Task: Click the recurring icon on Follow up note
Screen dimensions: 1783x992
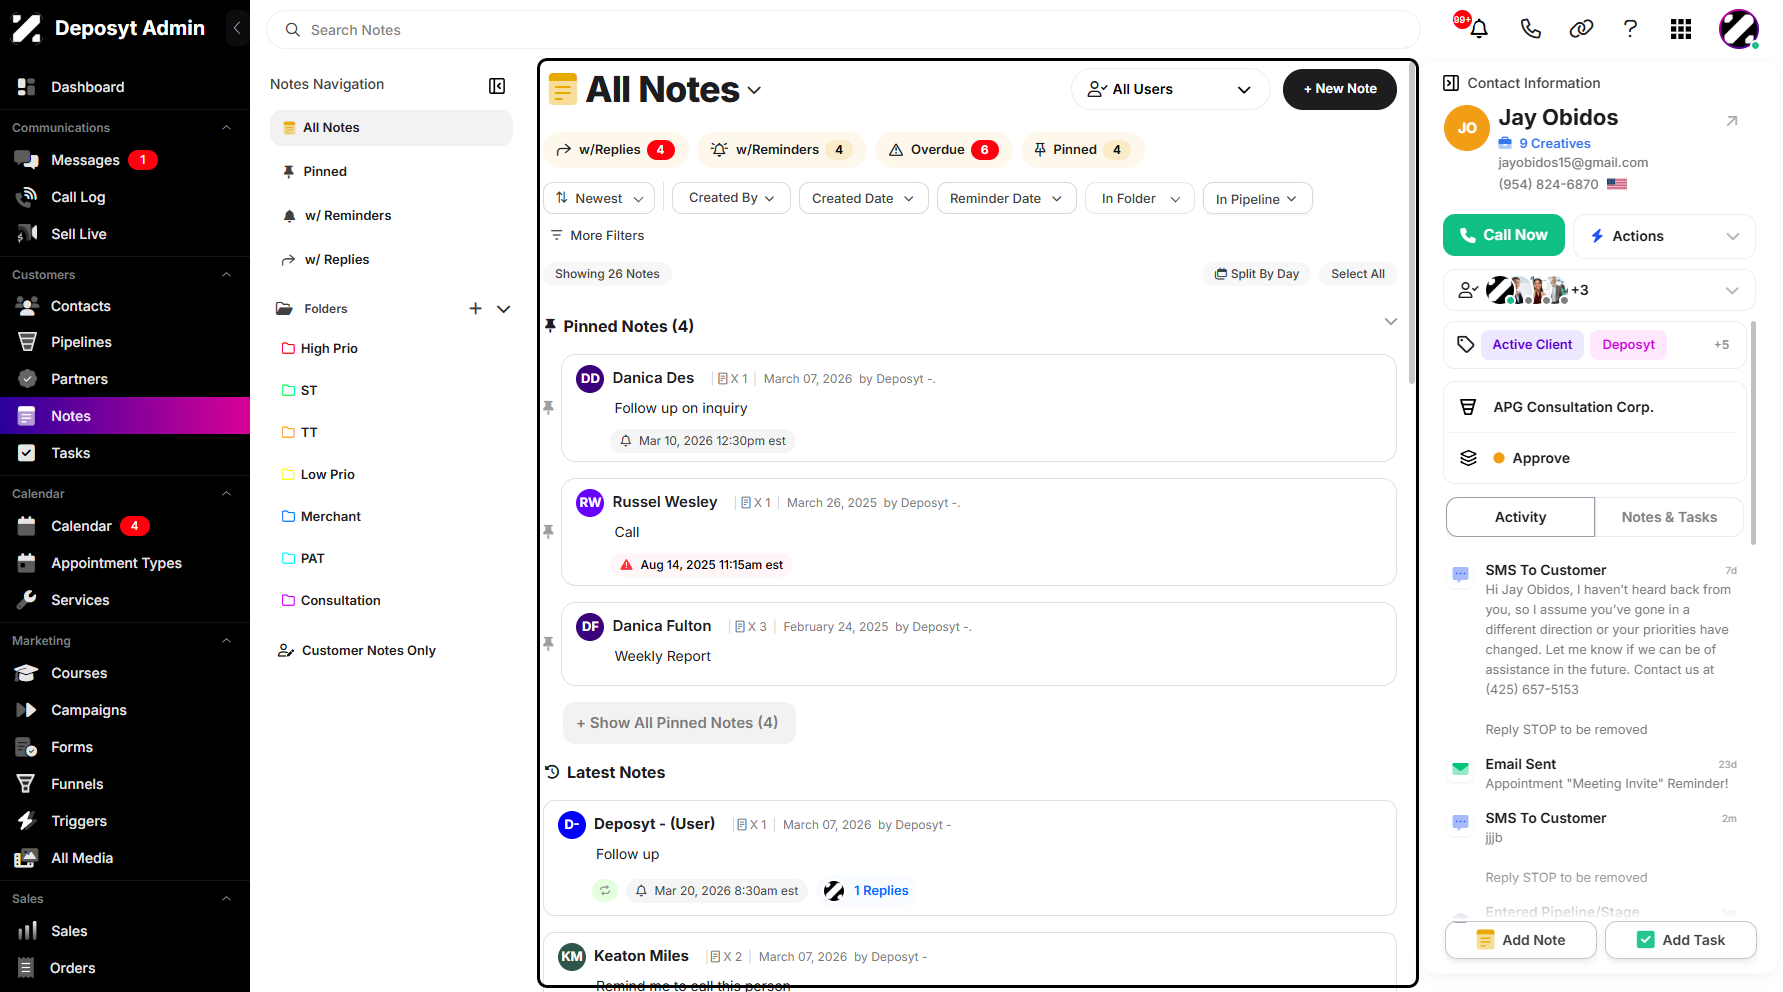Action: (x=605, y=890)
